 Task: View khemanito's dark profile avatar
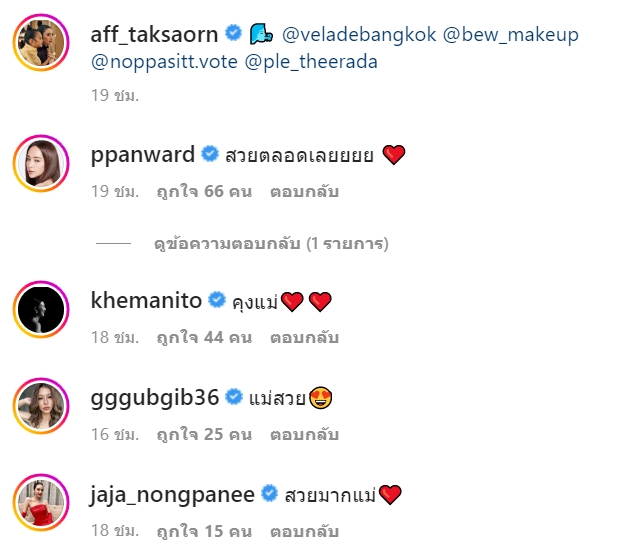[x=41, y=309]
